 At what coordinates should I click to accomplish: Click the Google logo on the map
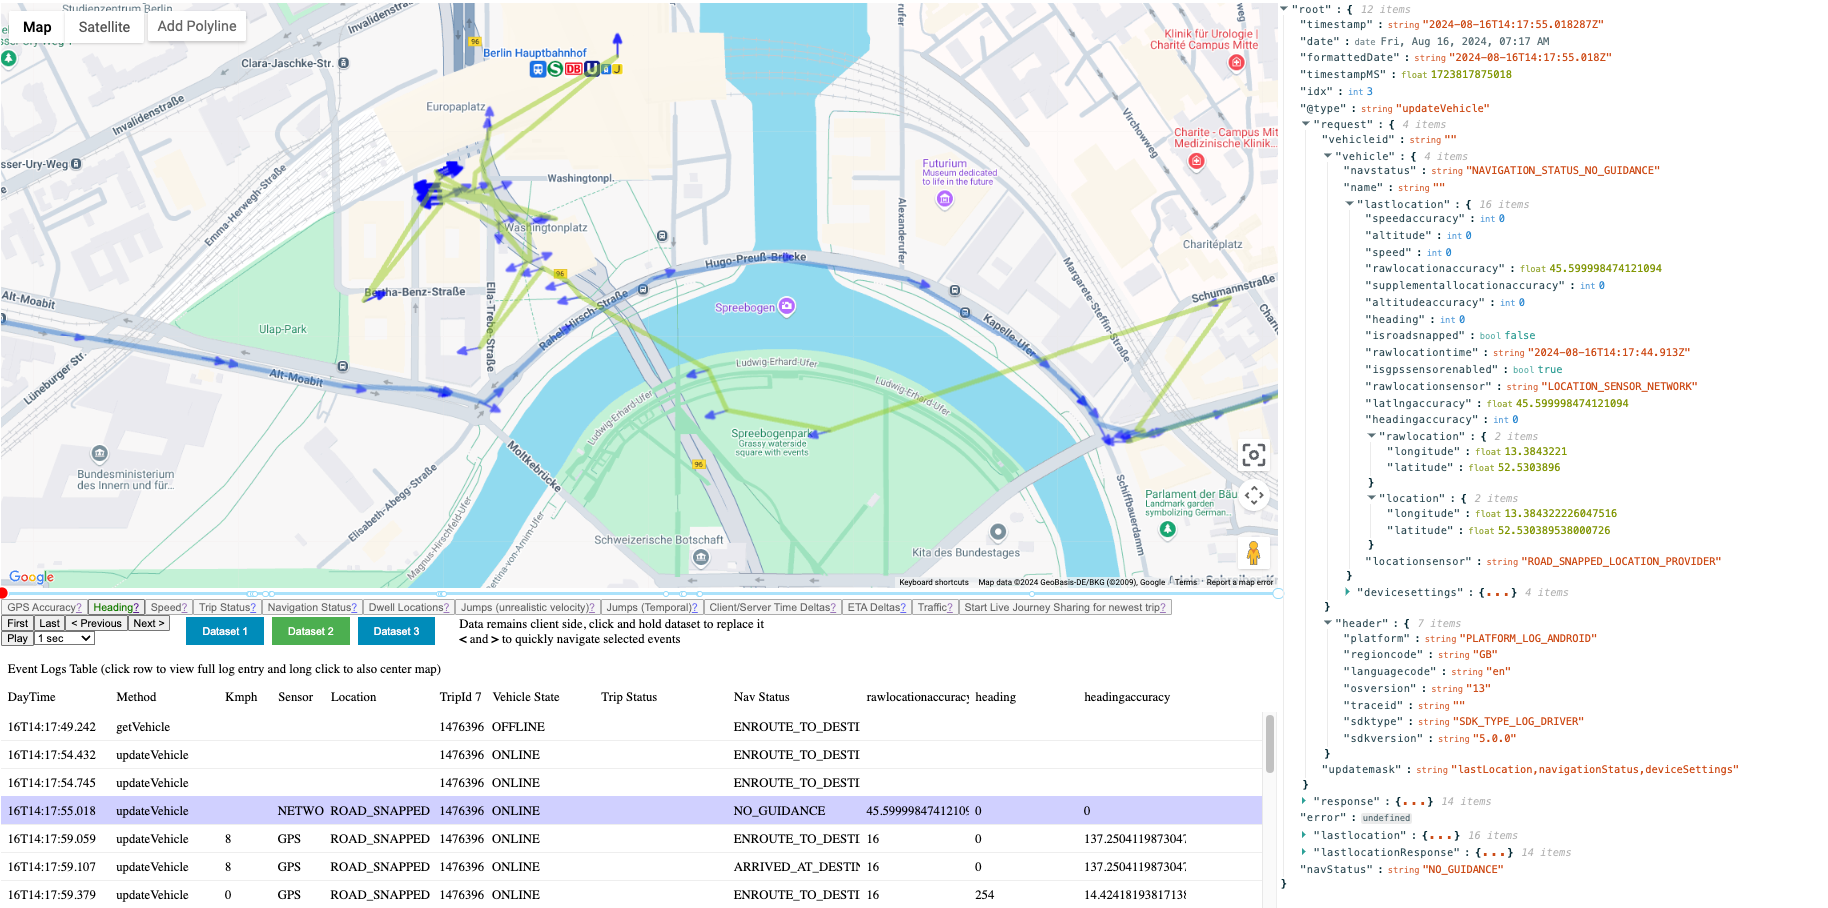coord(31,577)
